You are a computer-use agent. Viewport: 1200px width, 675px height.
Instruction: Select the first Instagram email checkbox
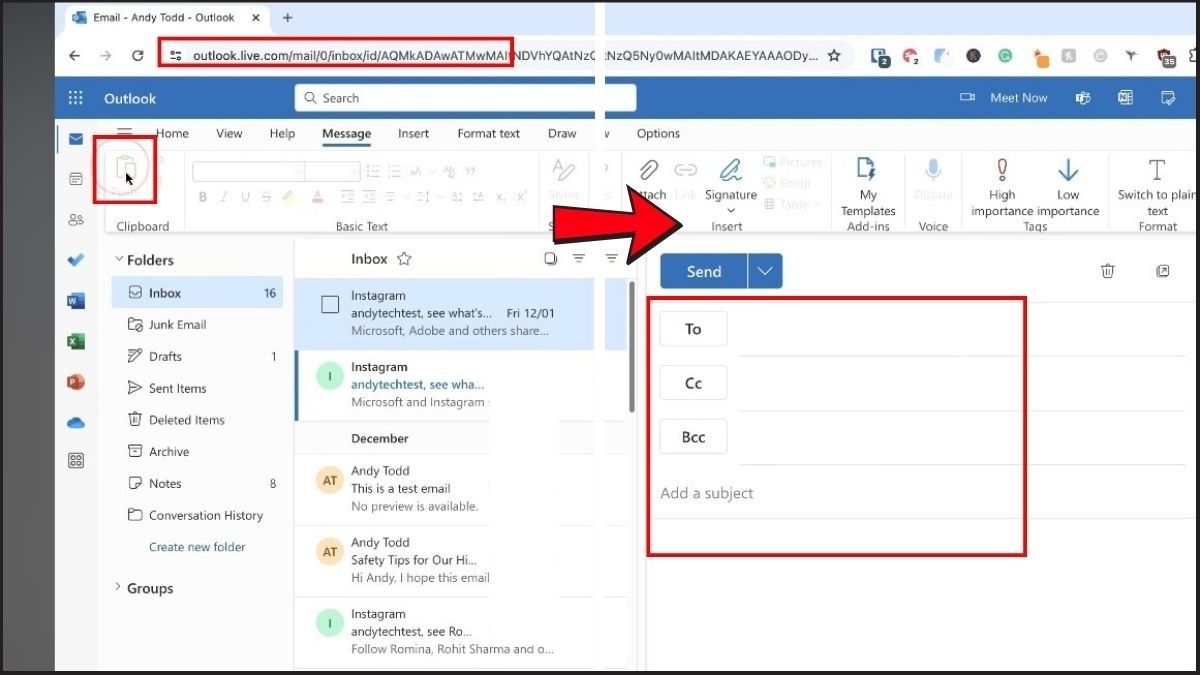(330, 305)
